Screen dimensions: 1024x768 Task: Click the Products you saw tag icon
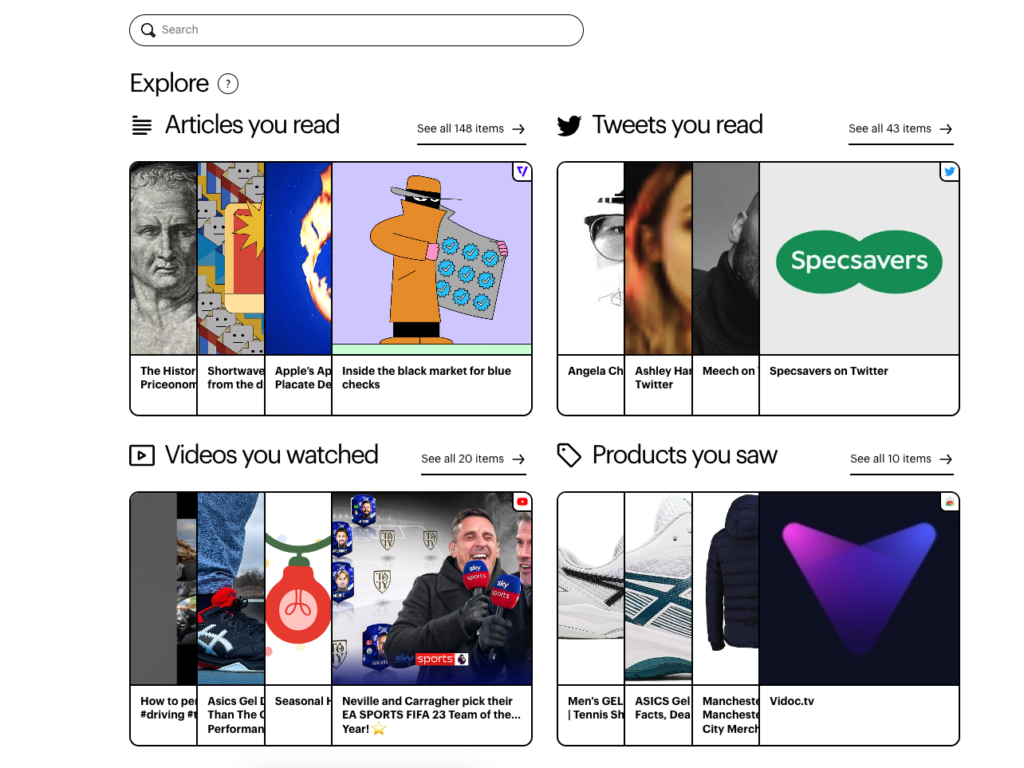coord(569,455)
